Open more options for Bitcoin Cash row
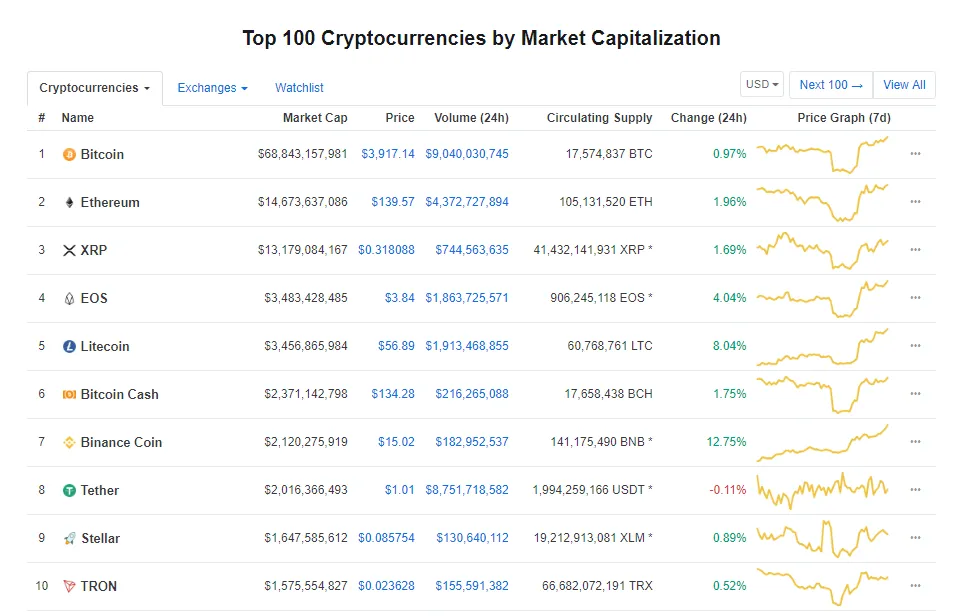Viewport: 956px width, 616px height. (x=915, y=394)
